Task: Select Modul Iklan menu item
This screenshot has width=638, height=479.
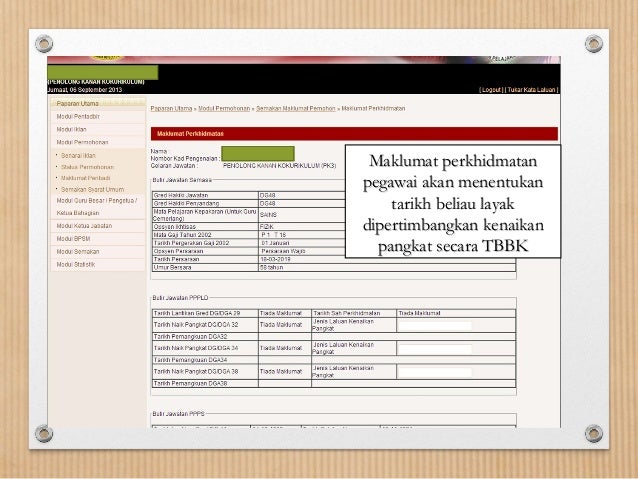Action: pos(71,129)
